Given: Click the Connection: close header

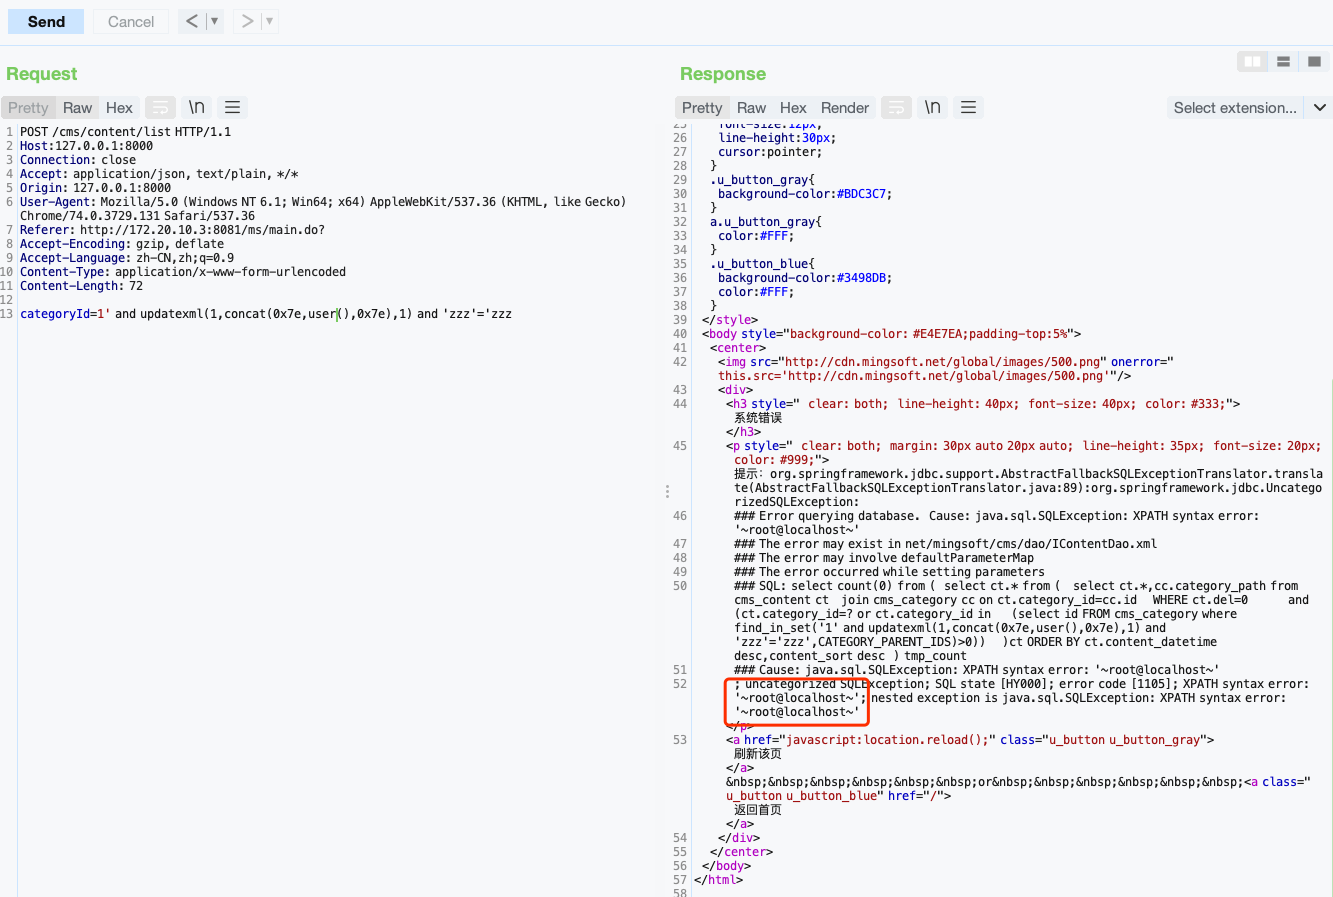Looking at the screenshot, I should click(x=78, y=160).
